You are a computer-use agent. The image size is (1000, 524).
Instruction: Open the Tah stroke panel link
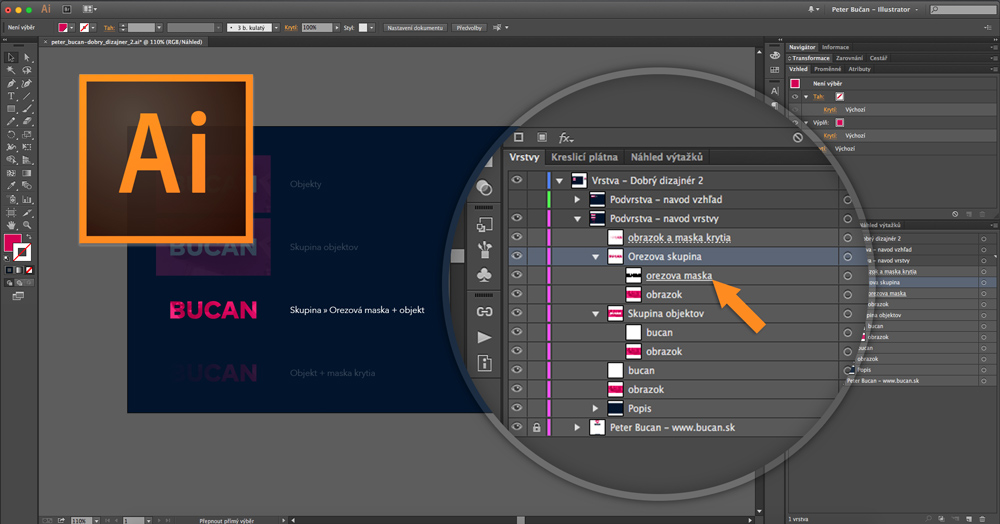[109, 28]
